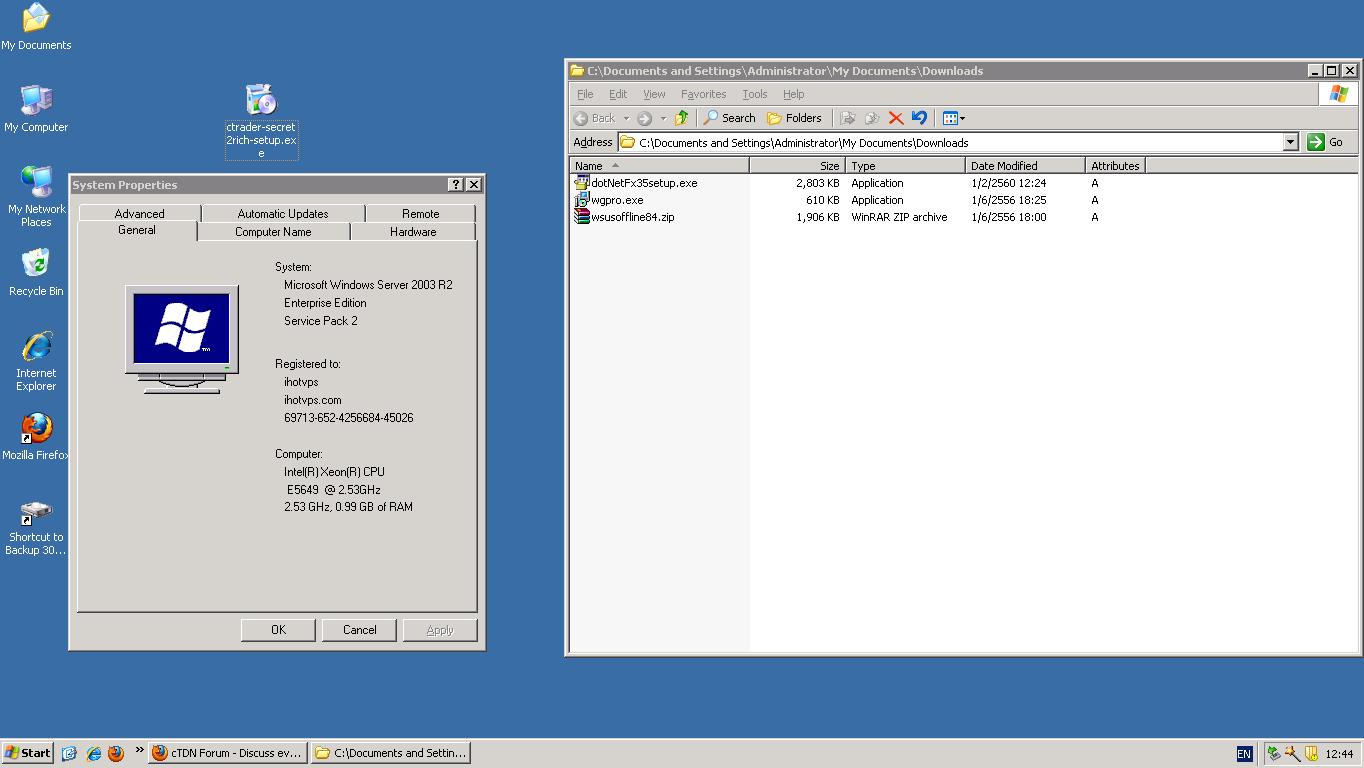Image resolution: width=1364 pixels, height=768 pixels.
Task: Switch to Computer Name tab
Action: click(x=273, y=232)
